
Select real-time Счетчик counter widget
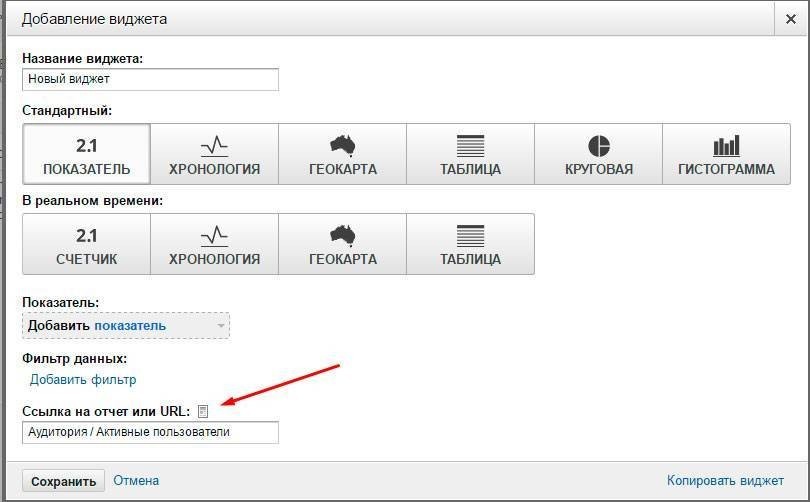click(x=86, y=244)
